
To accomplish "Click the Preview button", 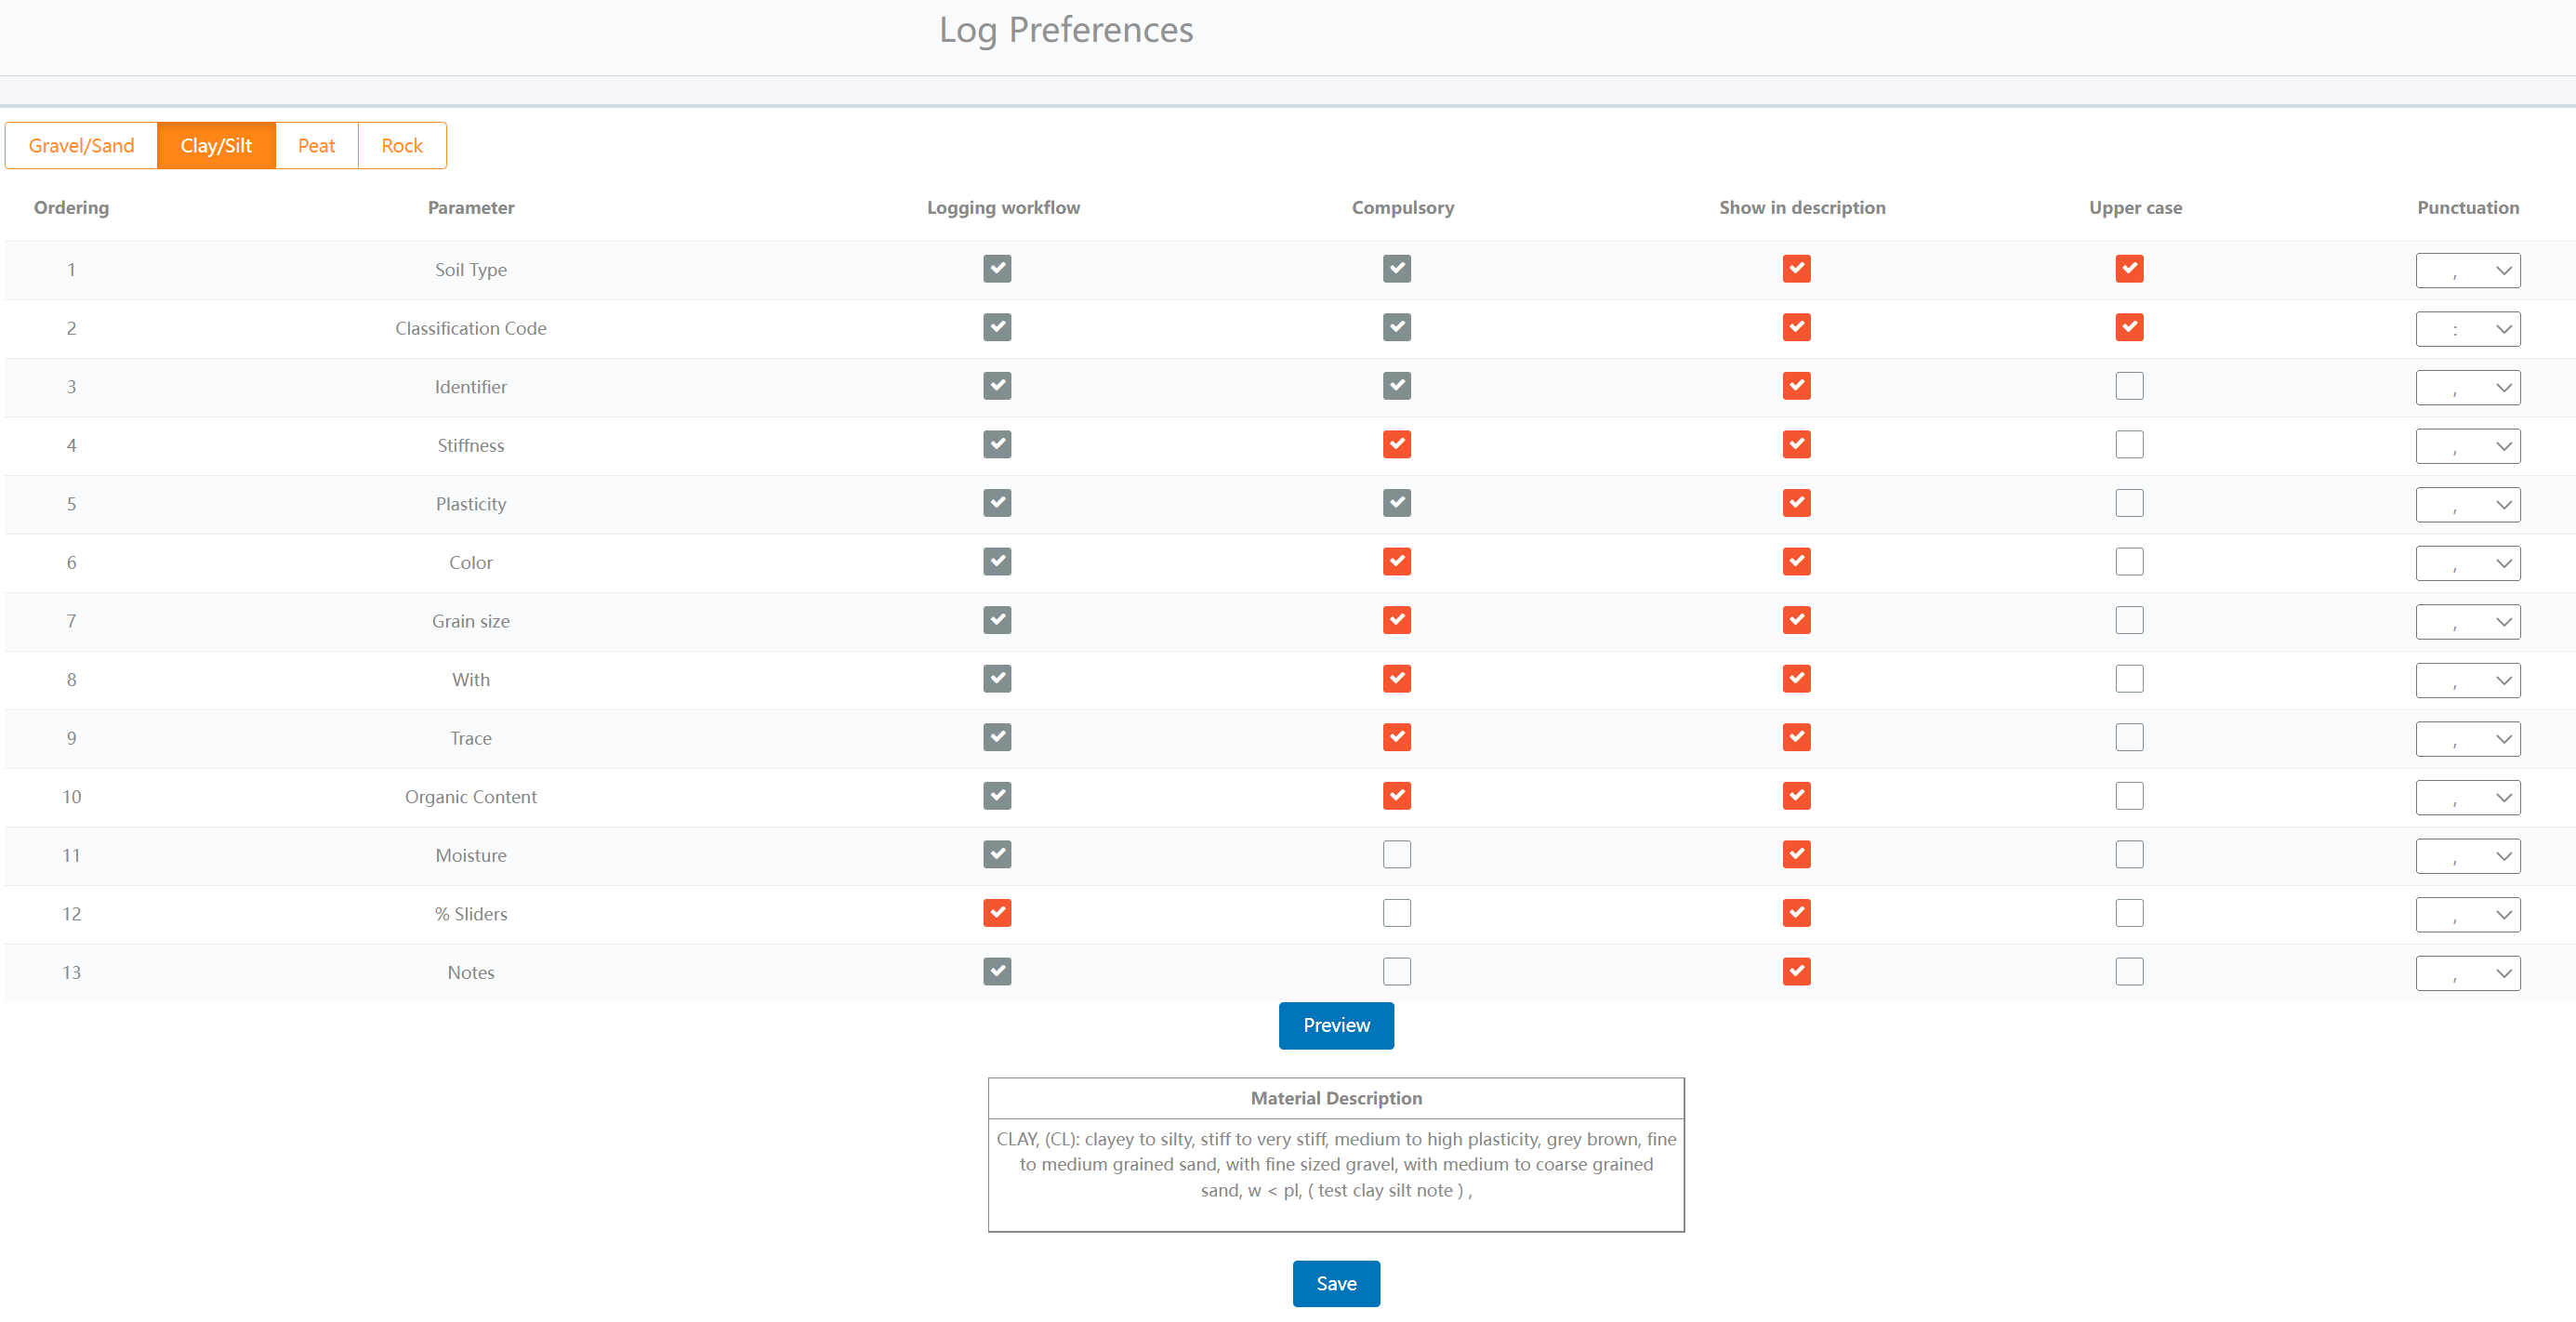I will (x=1336, y=1025).
